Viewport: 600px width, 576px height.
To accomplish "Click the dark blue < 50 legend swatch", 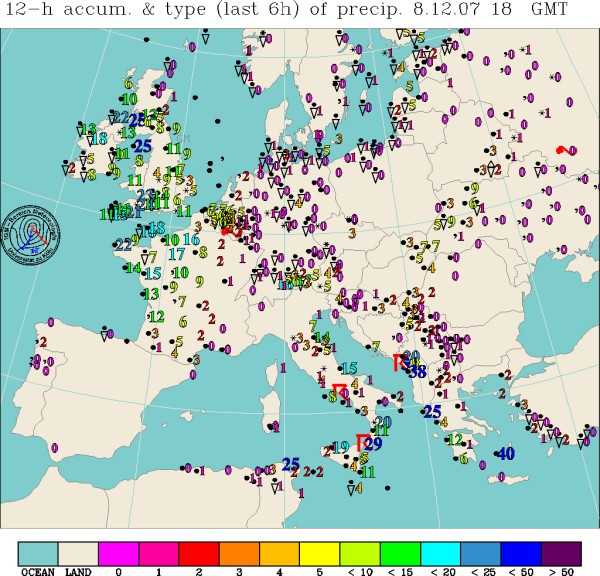I will coord(521,552).
